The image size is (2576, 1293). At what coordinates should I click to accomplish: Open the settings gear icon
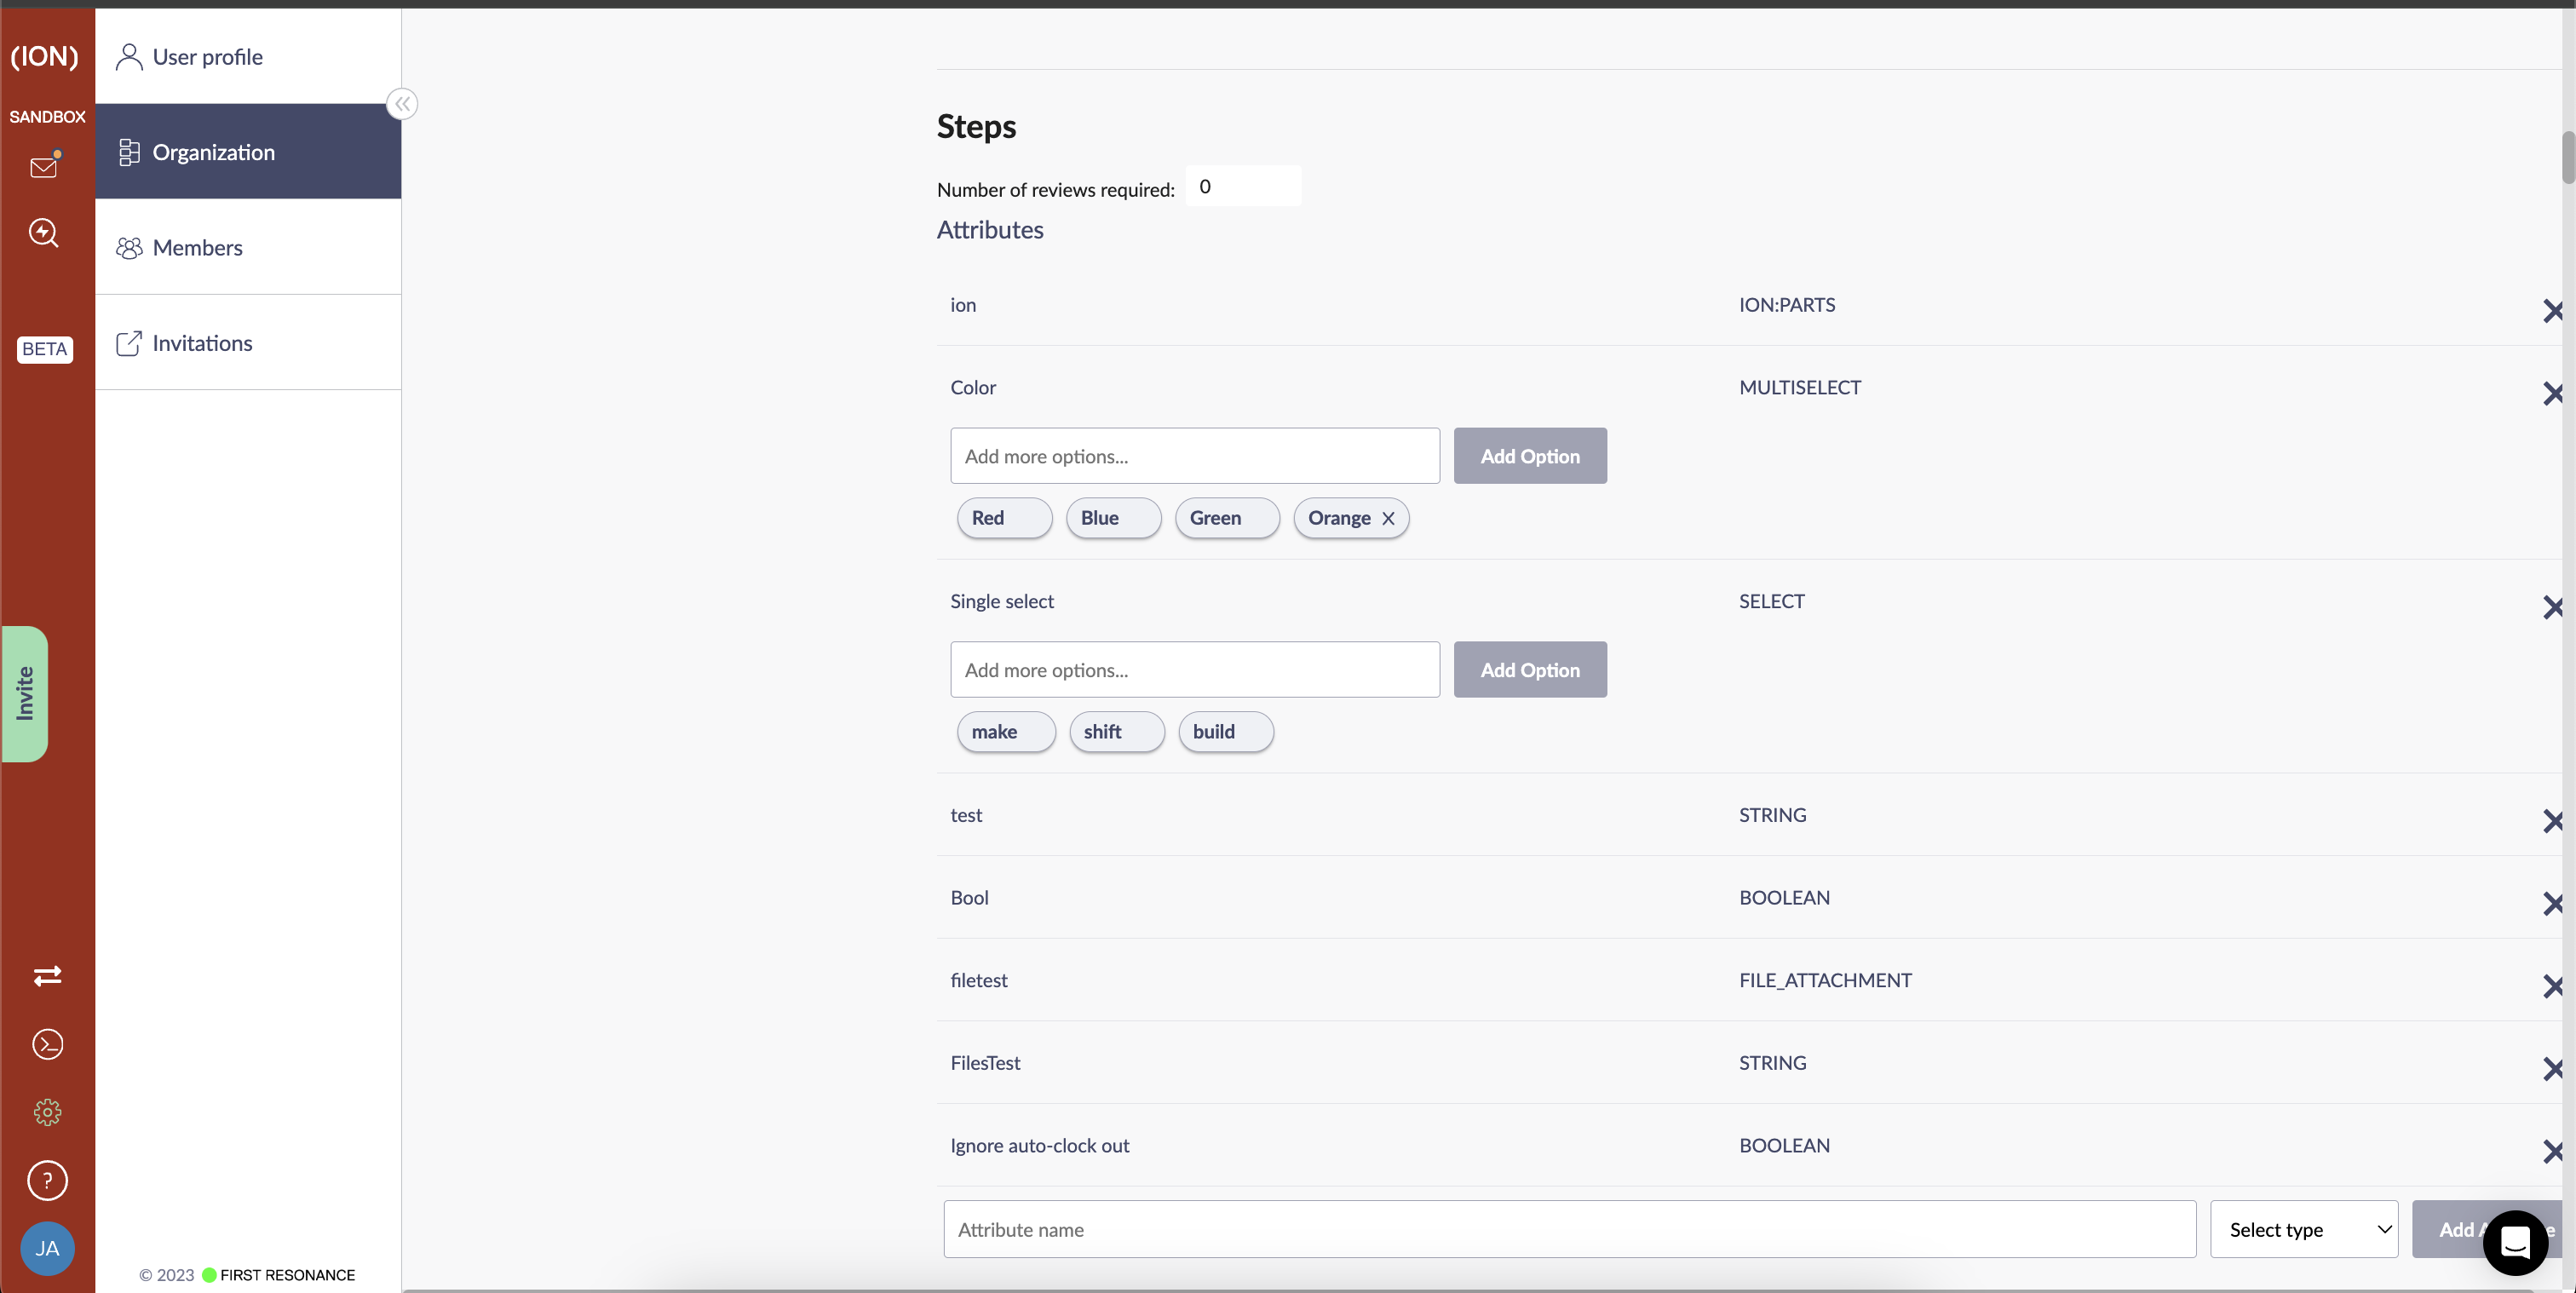(x=47, y=1112)
